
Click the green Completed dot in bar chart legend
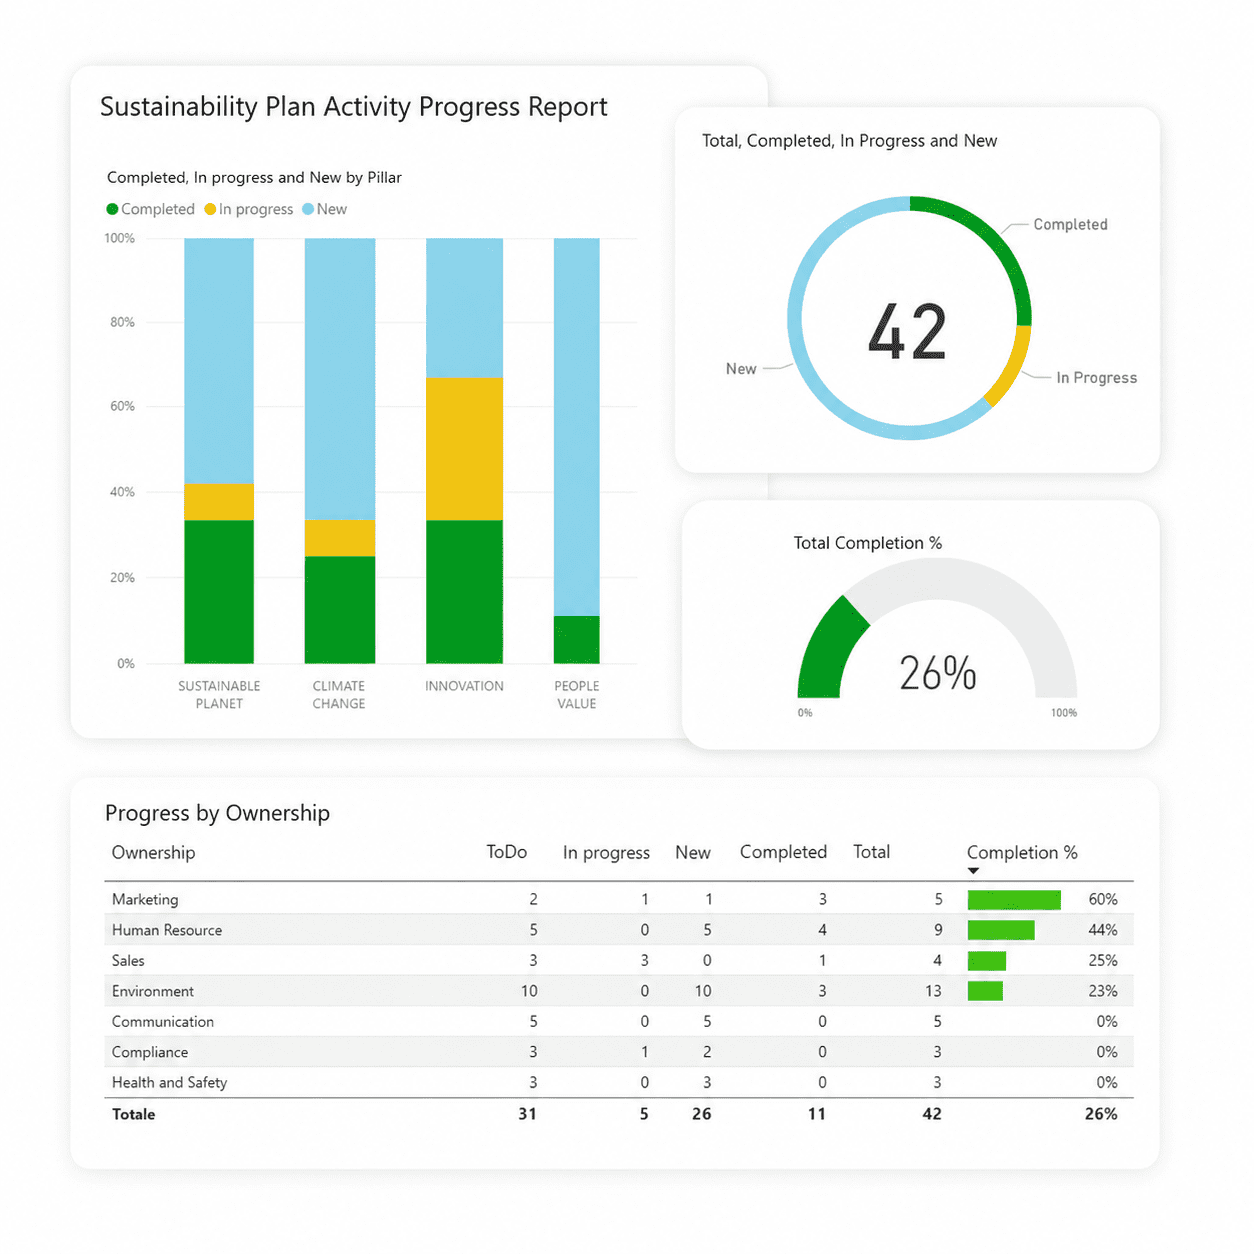pos(112,209)
